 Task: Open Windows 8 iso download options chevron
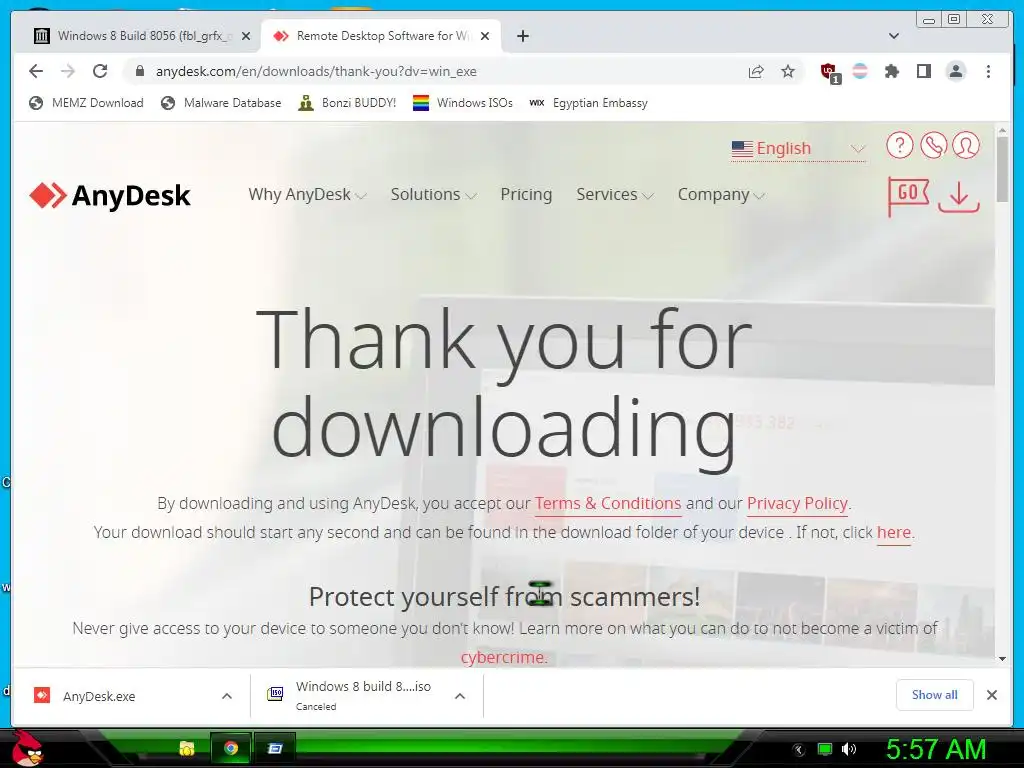[460, 696]
